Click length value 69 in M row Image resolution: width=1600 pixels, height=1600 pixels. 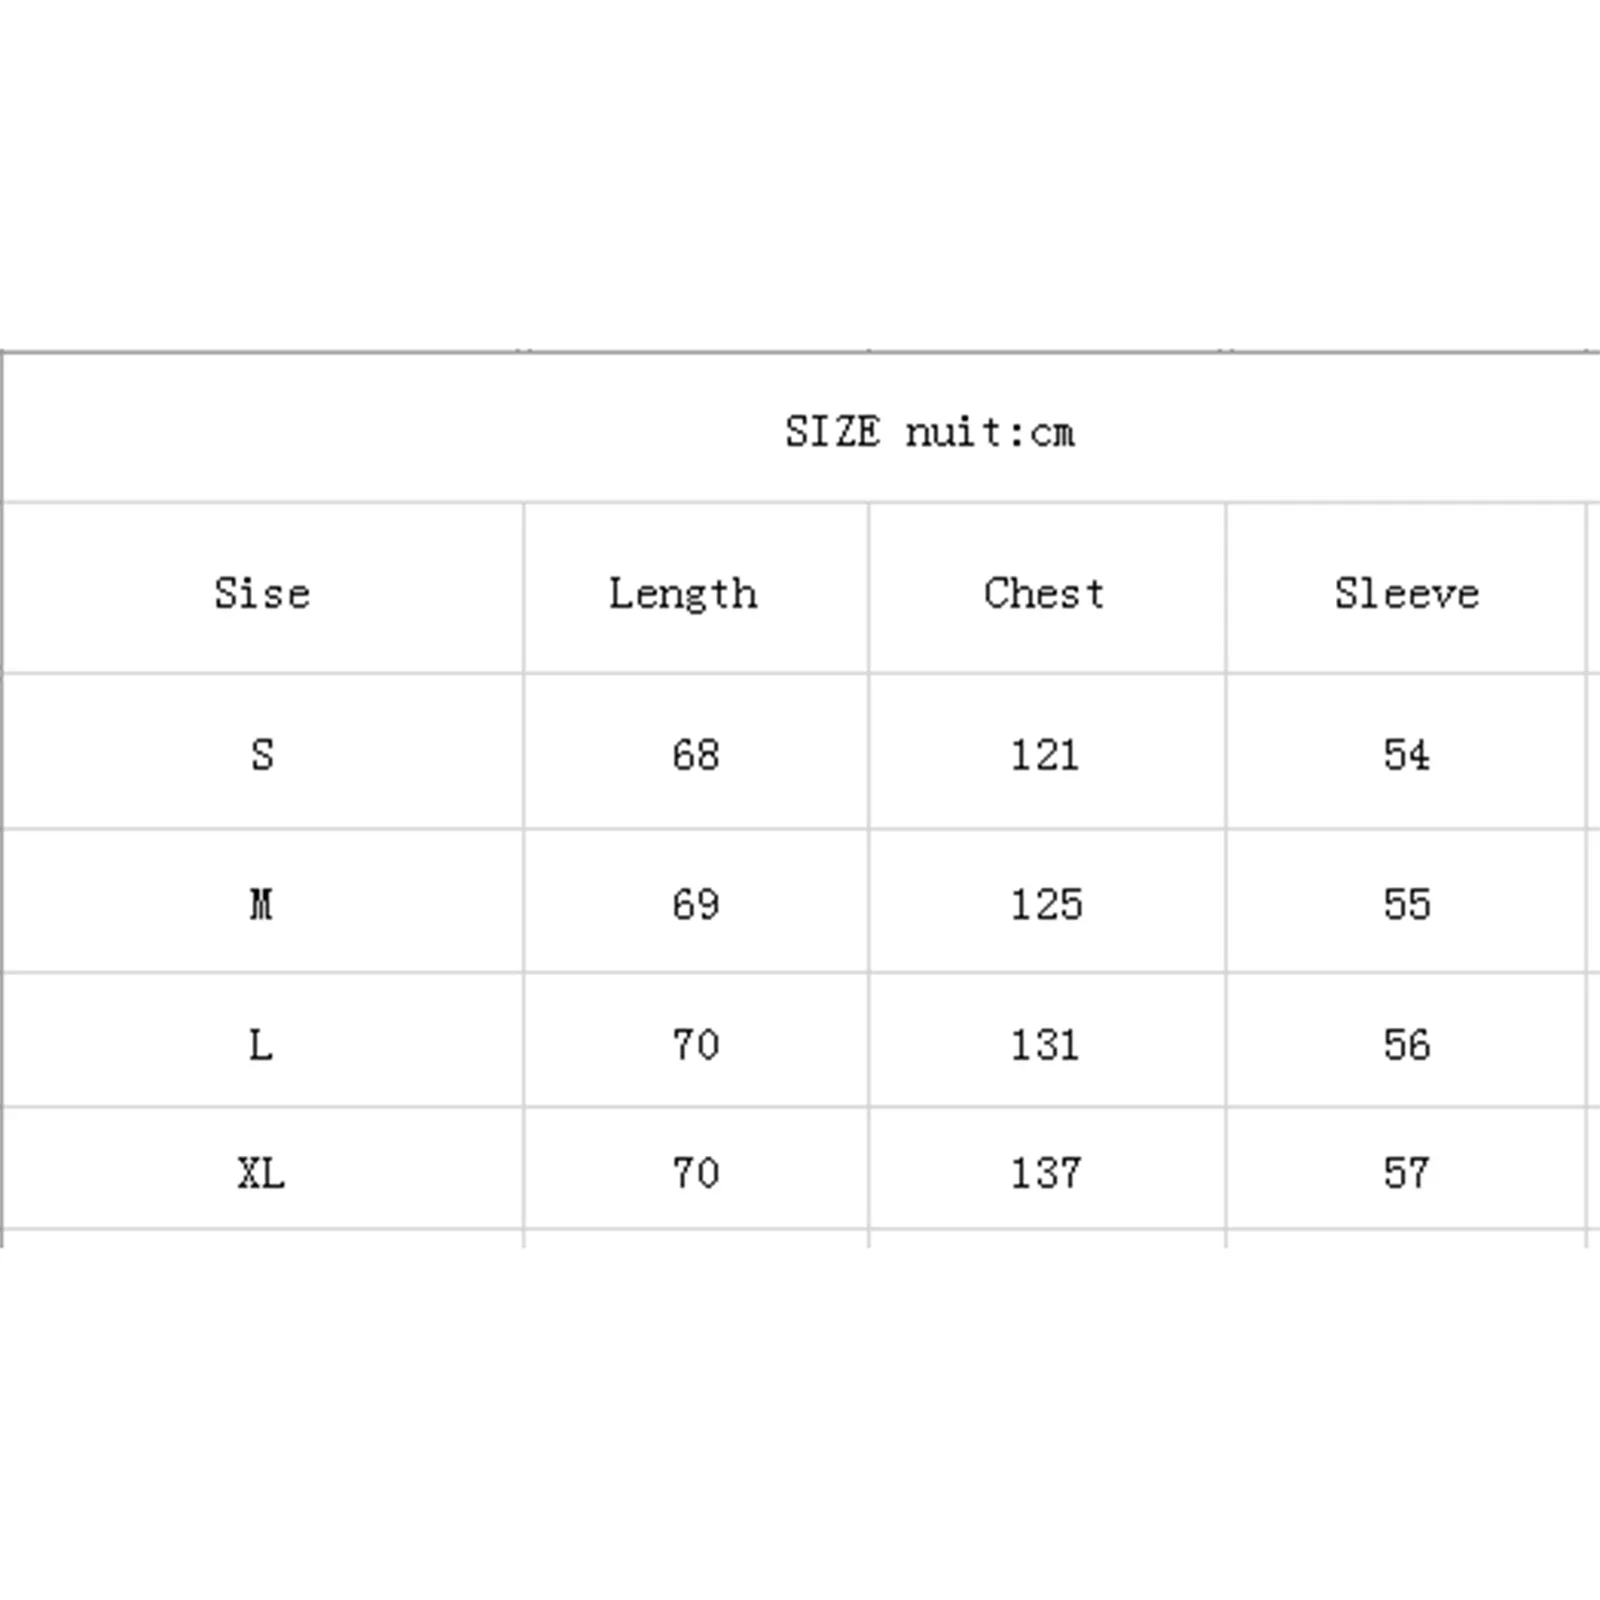click(696, 904)
